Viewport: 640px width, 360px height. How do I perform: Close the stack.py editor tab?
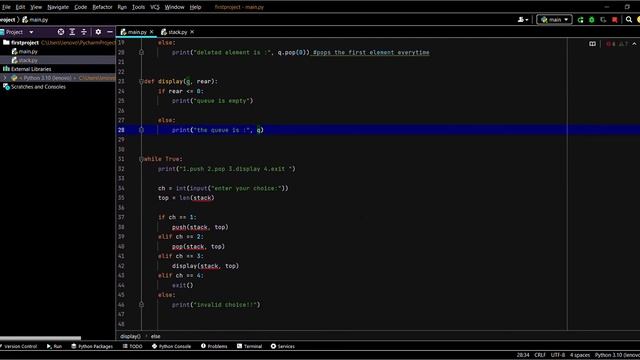(192, 32)
